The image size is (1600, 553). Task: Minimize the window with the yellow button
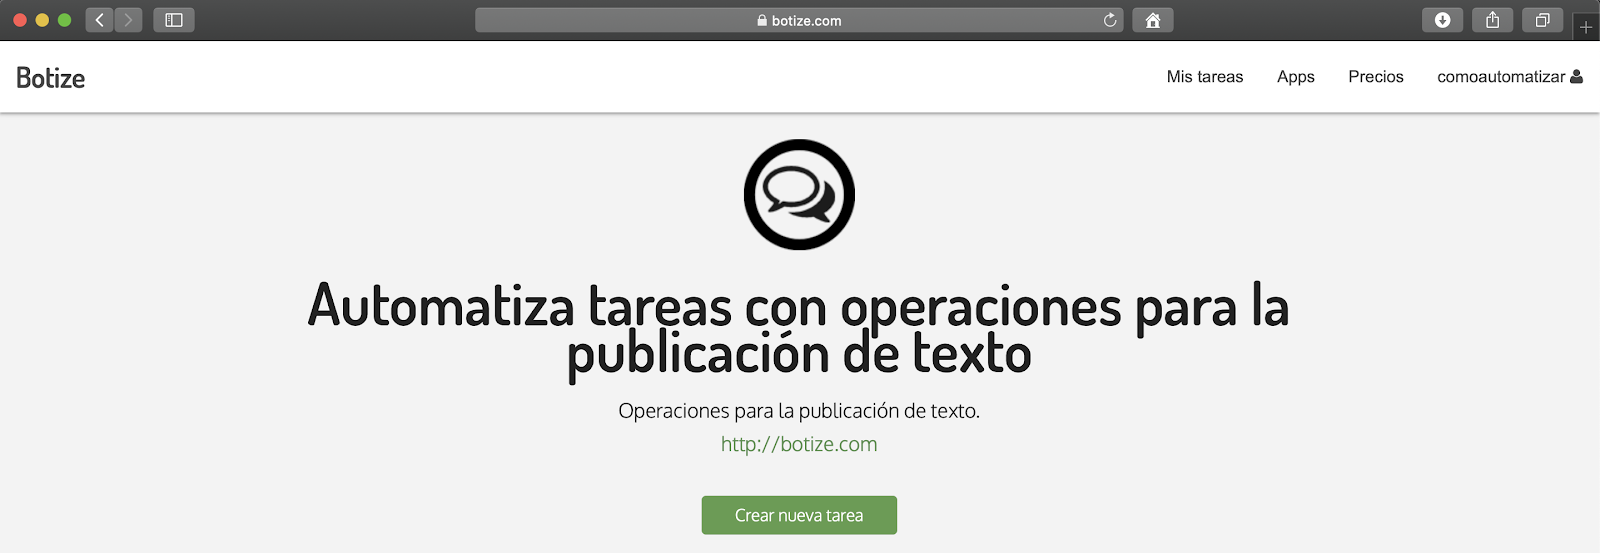42,20
